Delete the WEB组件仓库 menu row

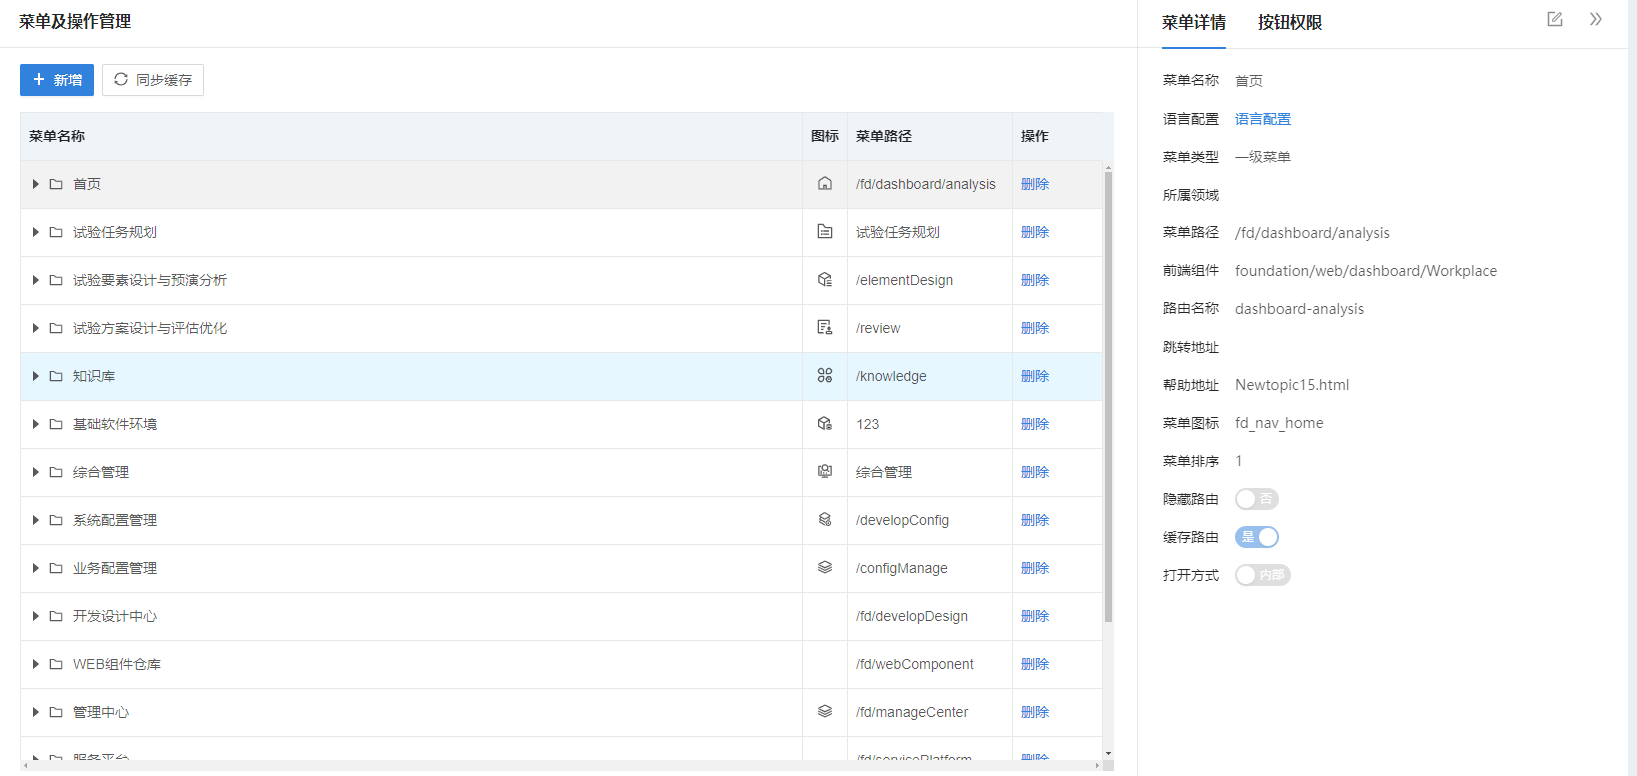click(1035, 664)
